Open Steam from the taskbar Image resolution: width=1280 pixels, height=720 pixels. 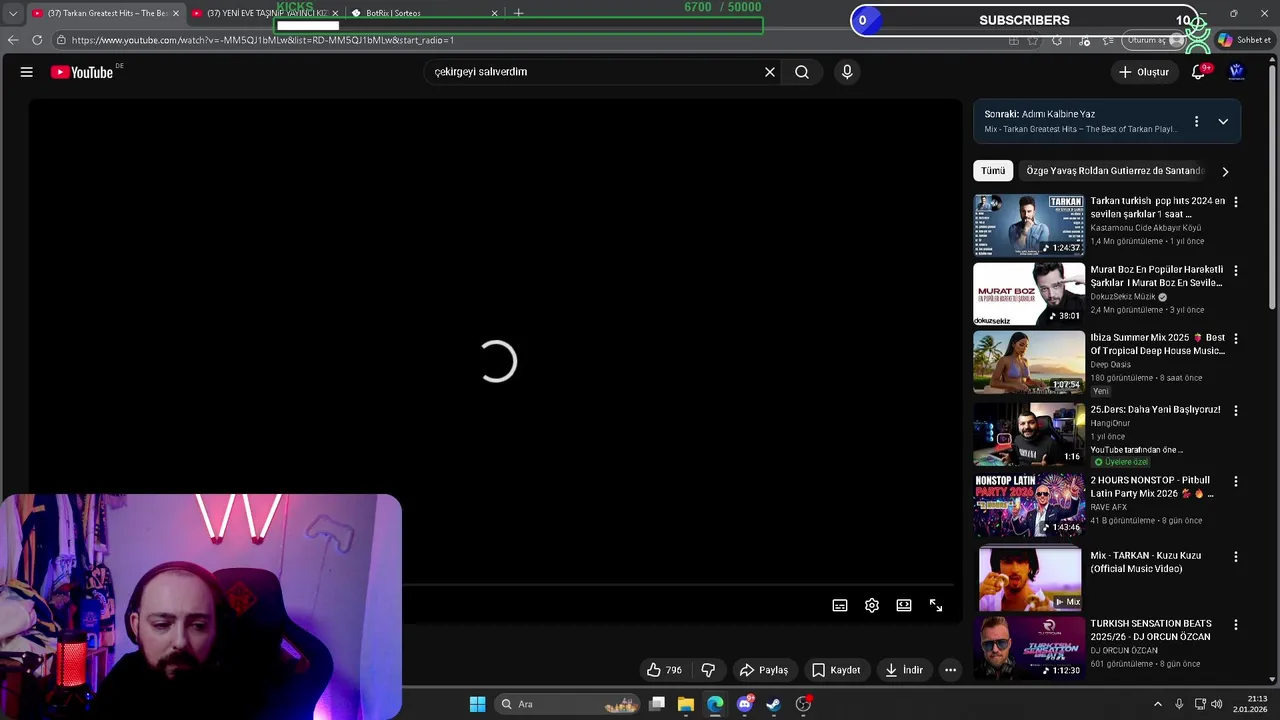[773, 704]
